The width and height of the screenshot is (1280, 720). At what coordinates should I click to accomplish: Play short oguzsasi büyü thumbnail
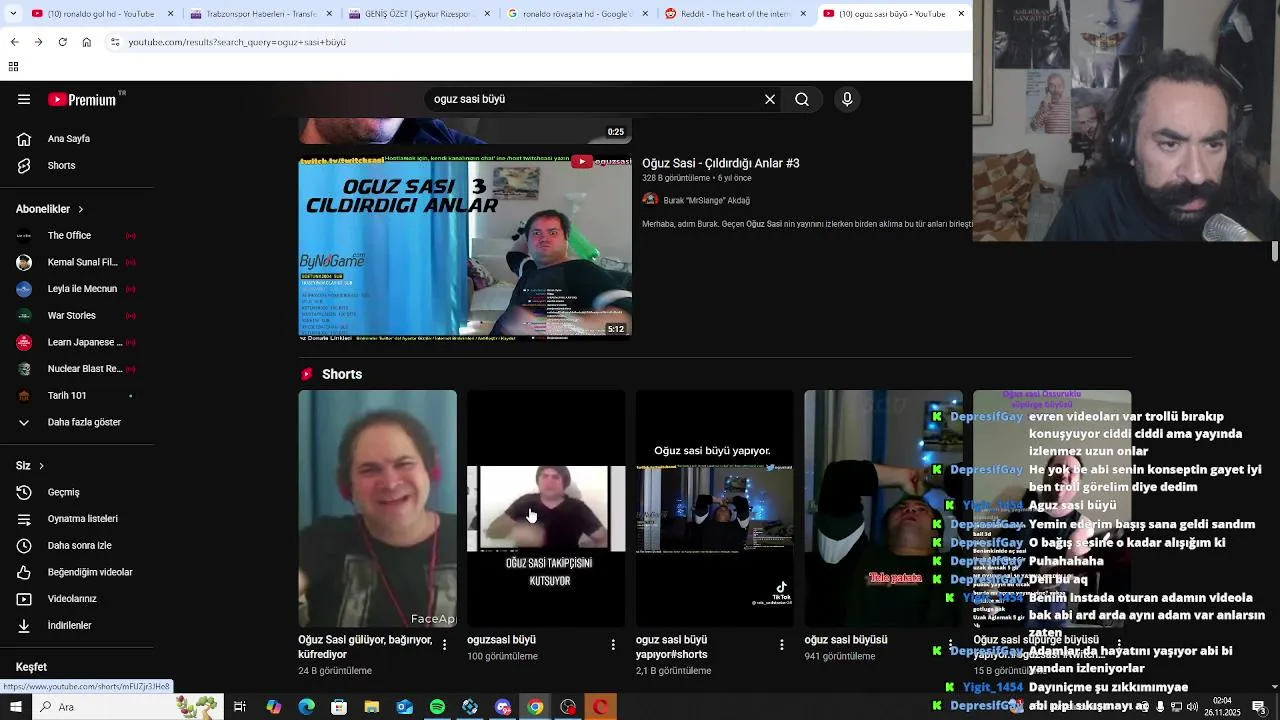click(x=546, y=508)
